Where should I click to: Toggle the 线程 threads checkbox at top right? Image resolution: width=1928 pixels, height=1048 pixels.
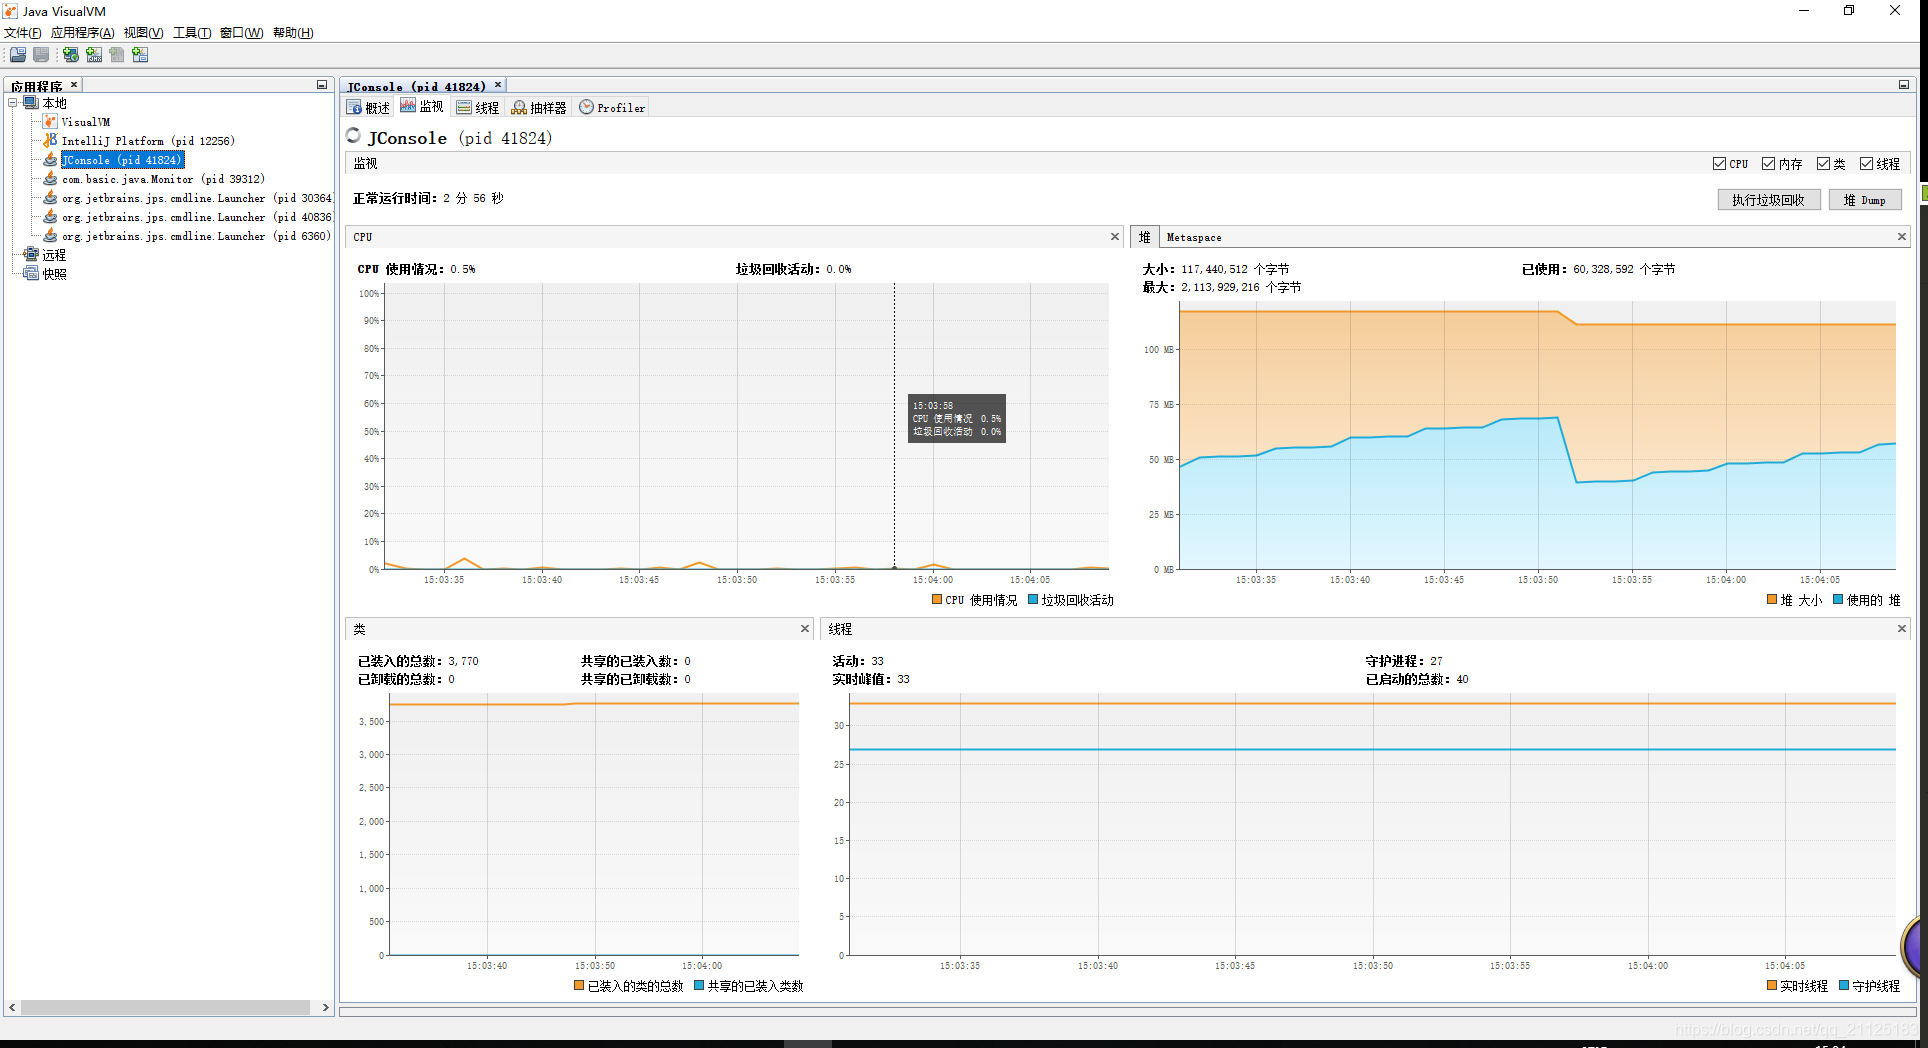[1866, 164]
